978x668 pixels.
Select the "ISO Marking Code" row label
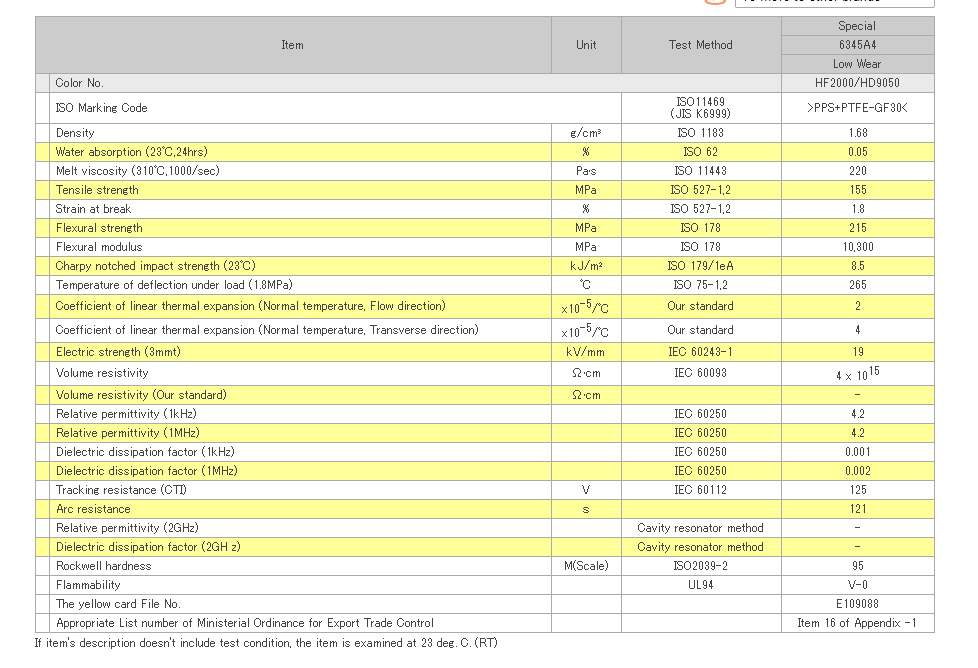pos(102,108)
